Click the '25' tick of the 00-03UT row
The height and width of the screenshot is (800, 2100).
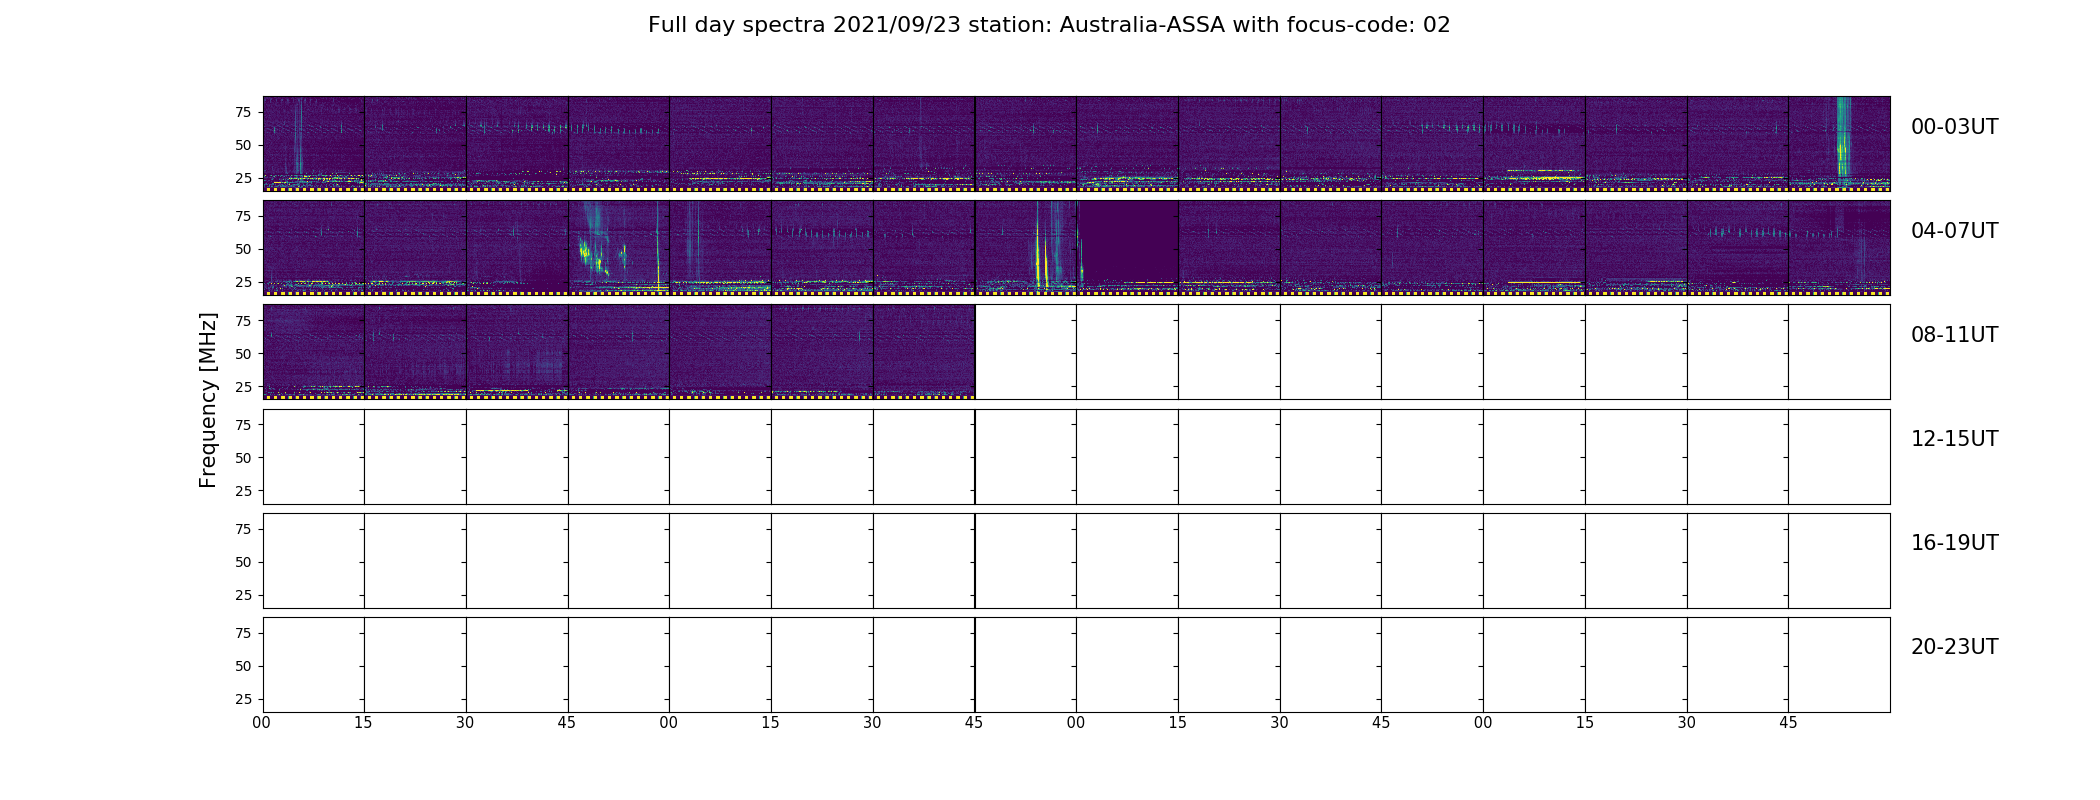tap(243, 178)
